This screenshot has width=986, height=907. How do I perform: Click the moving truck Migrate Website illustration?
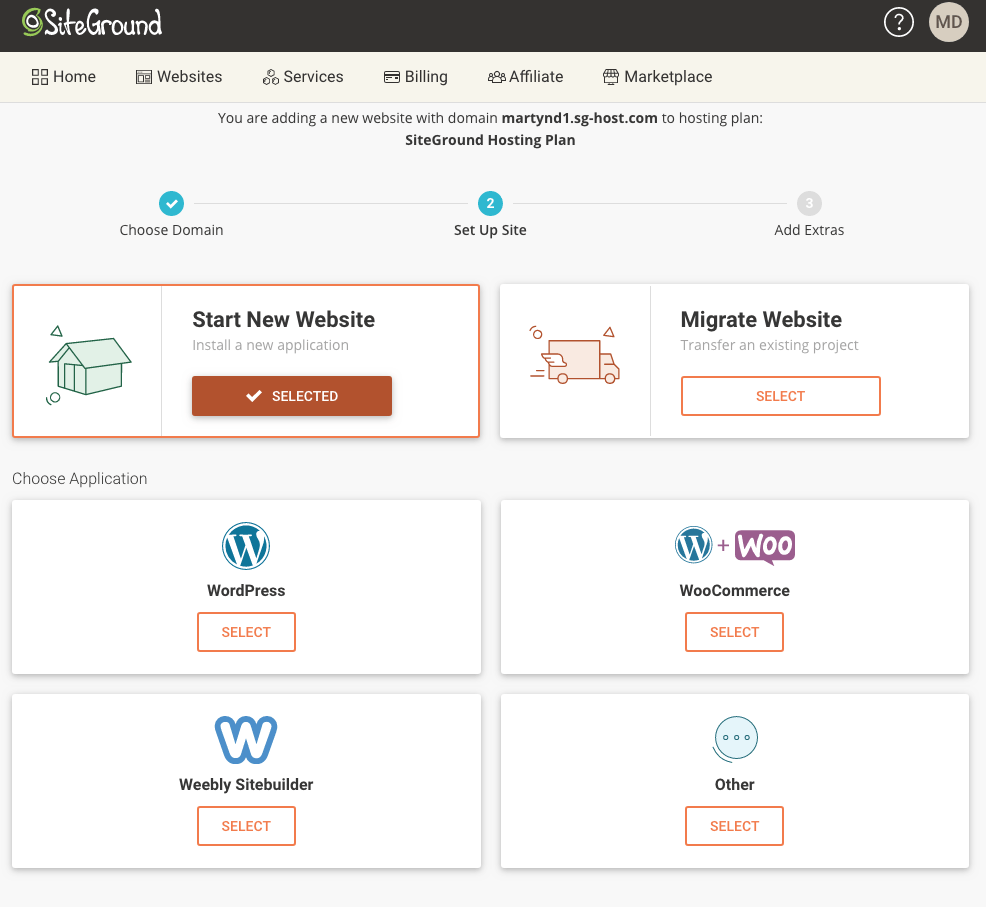tap(575, 355)
